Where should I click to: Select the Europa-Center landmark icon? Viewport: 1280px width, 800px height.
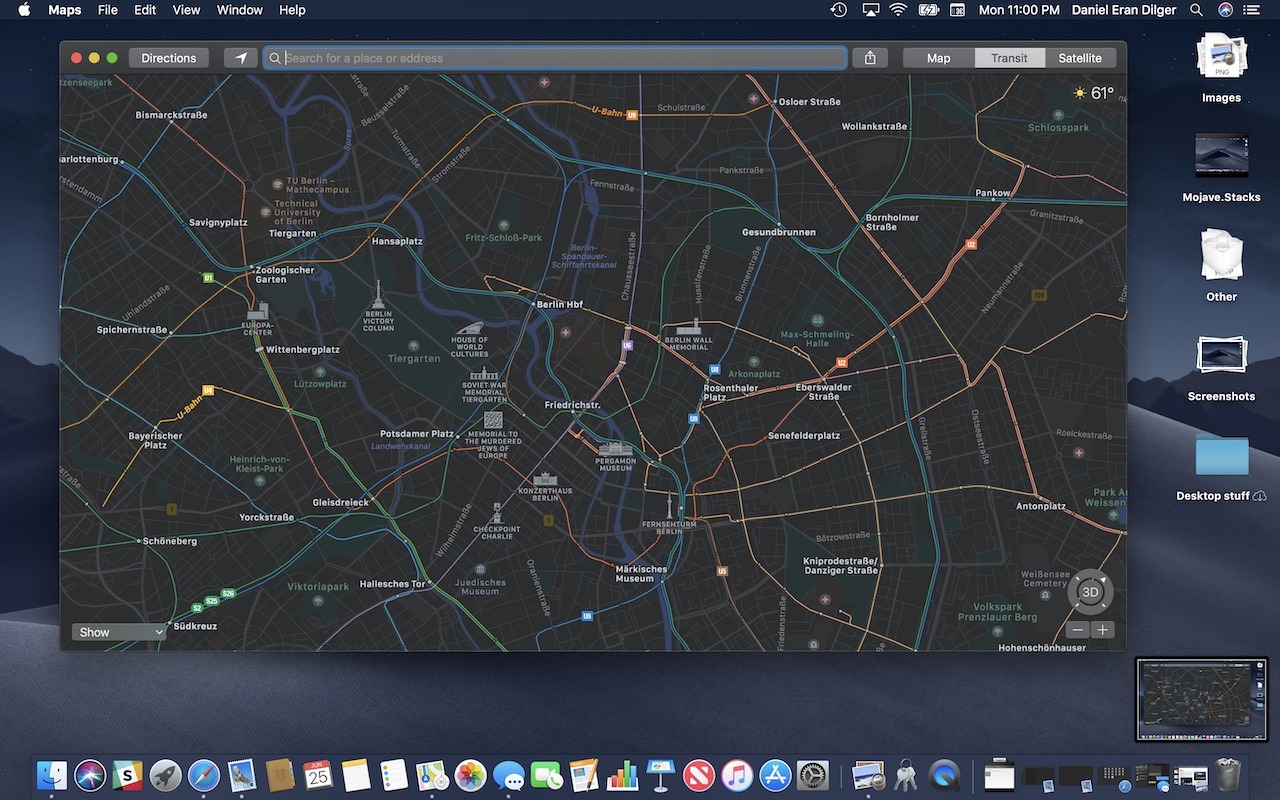pos(258,311)
